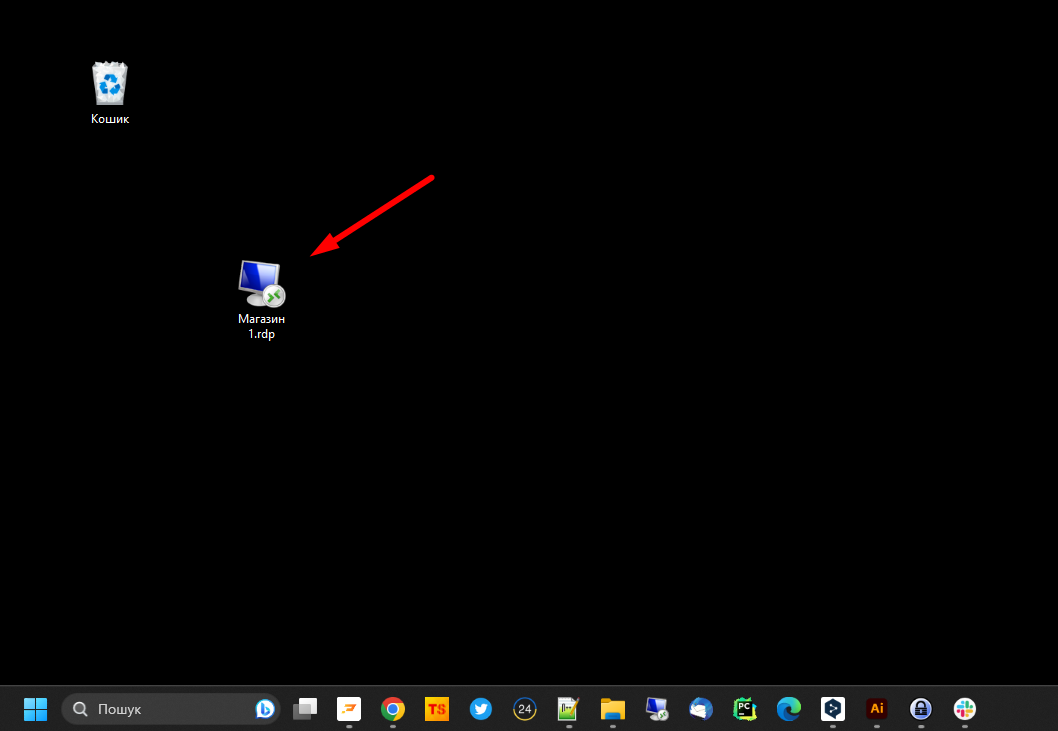Open Thunderbird mail from the taskbar
Screen dimensions: 1058x731
pos(701,709)
